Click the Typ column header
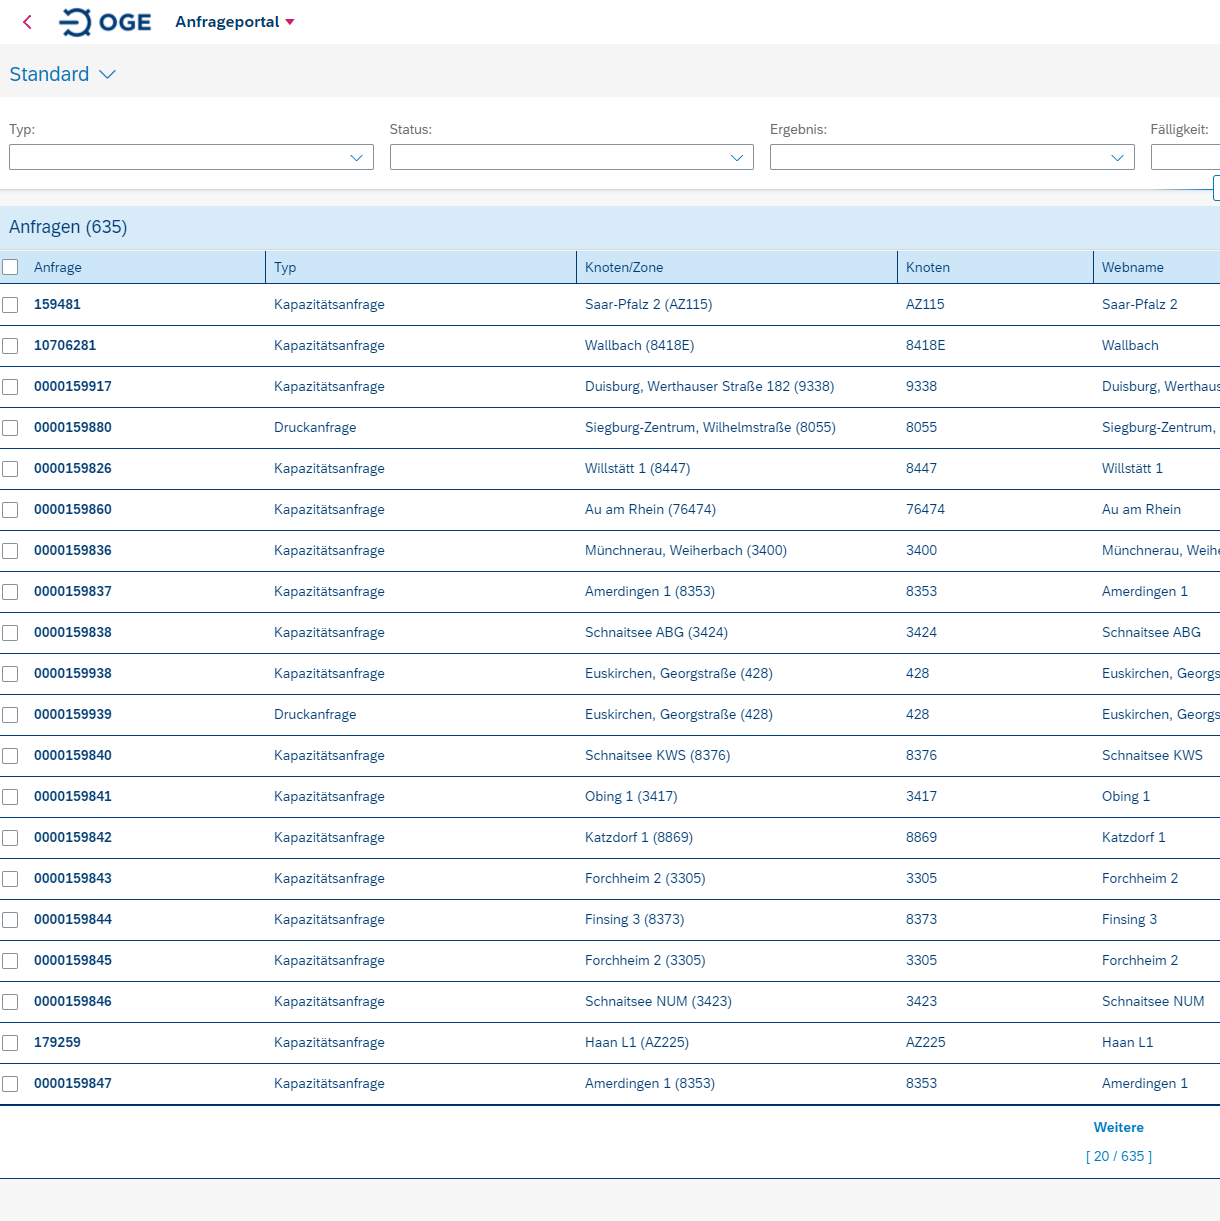This screenshot has height=1221, width=1220. 285,267
